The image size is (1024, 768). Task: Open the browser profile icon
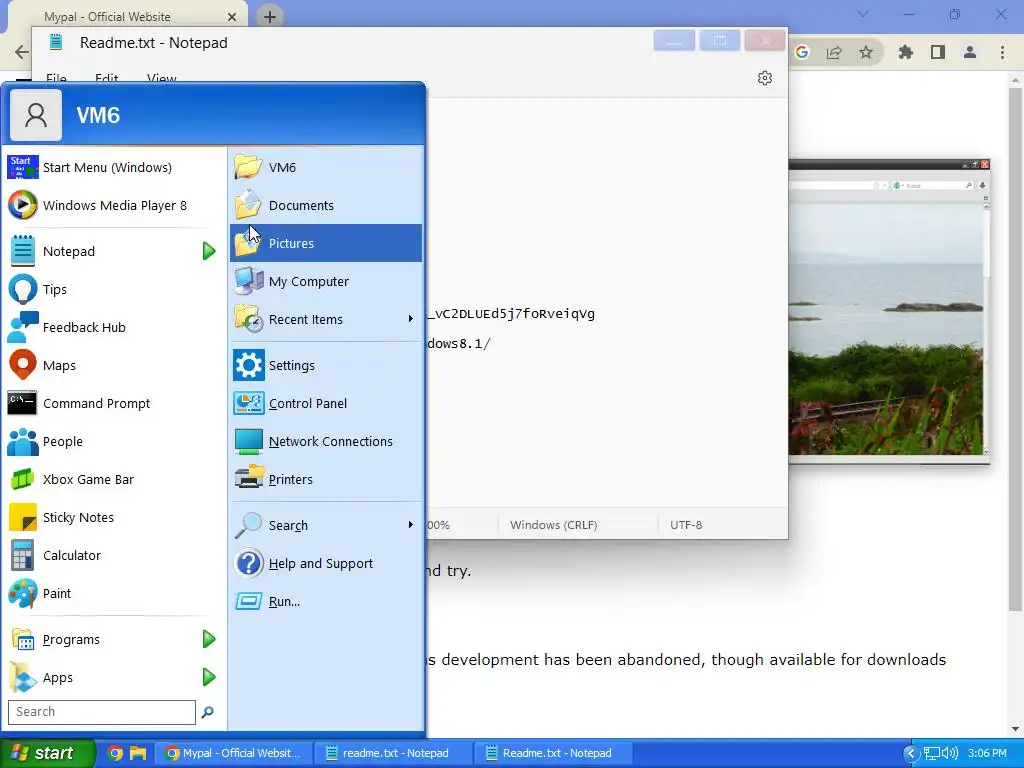(970, 52)
